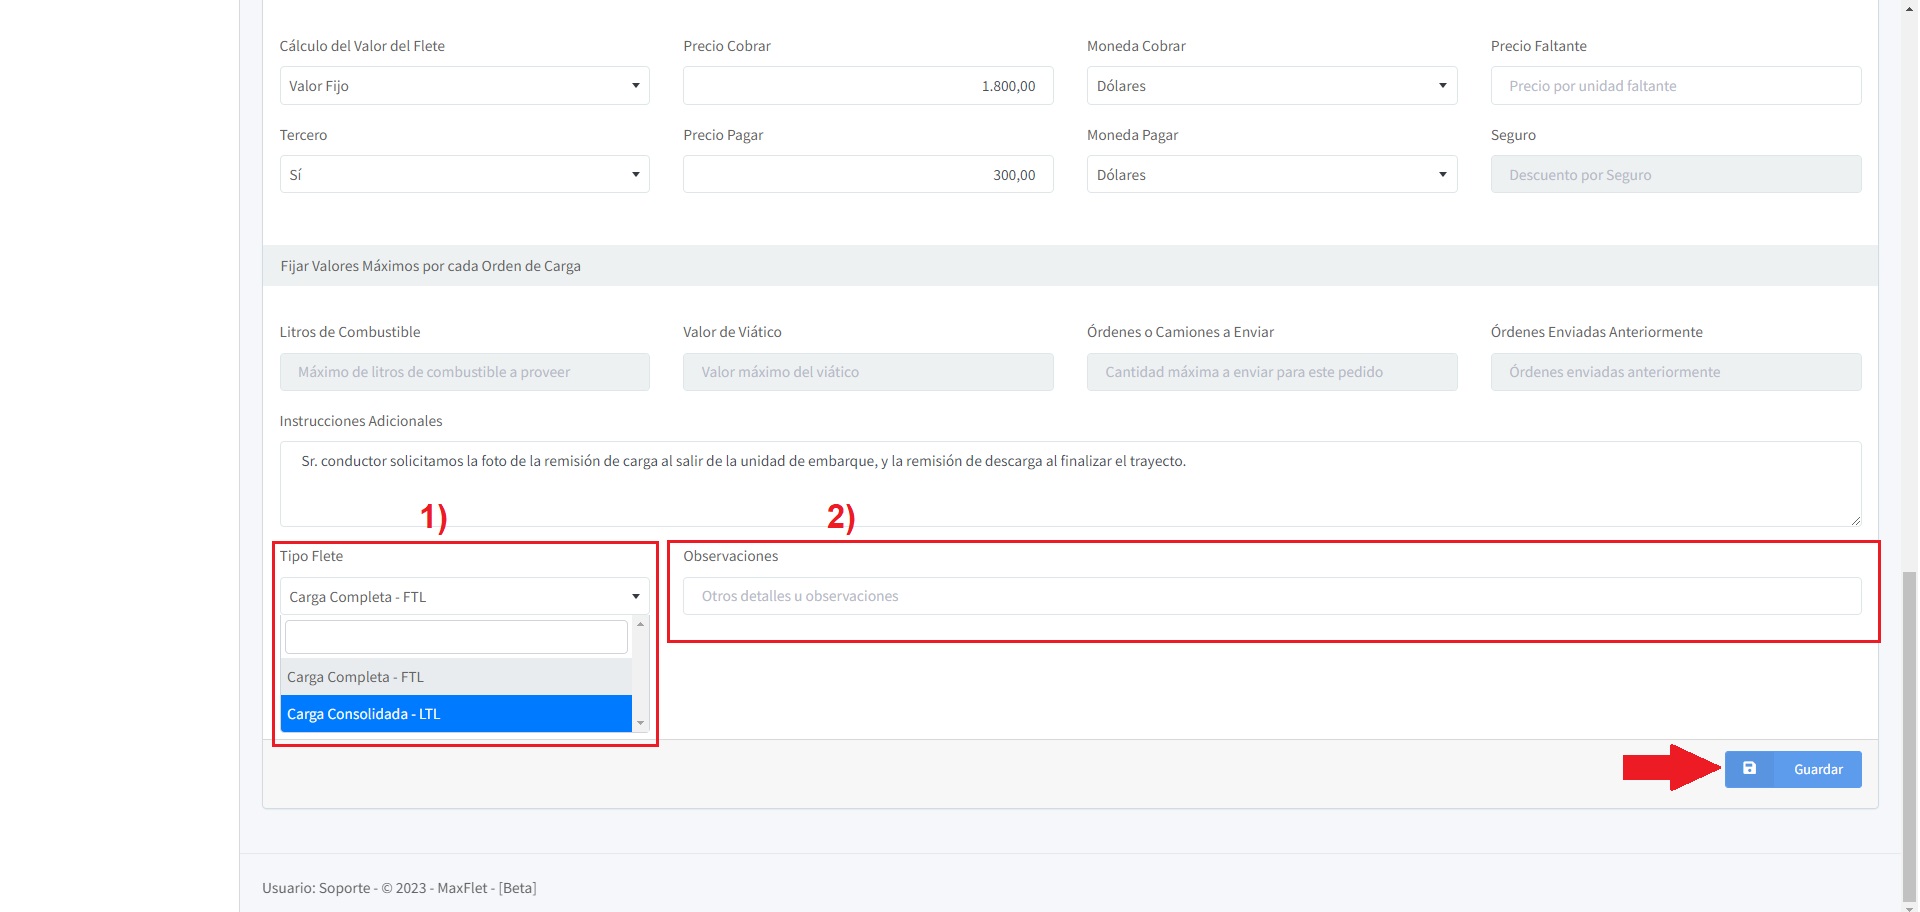
Task: Click the Guardar button
Action: pyautogui.click(x=1817, y=769)
